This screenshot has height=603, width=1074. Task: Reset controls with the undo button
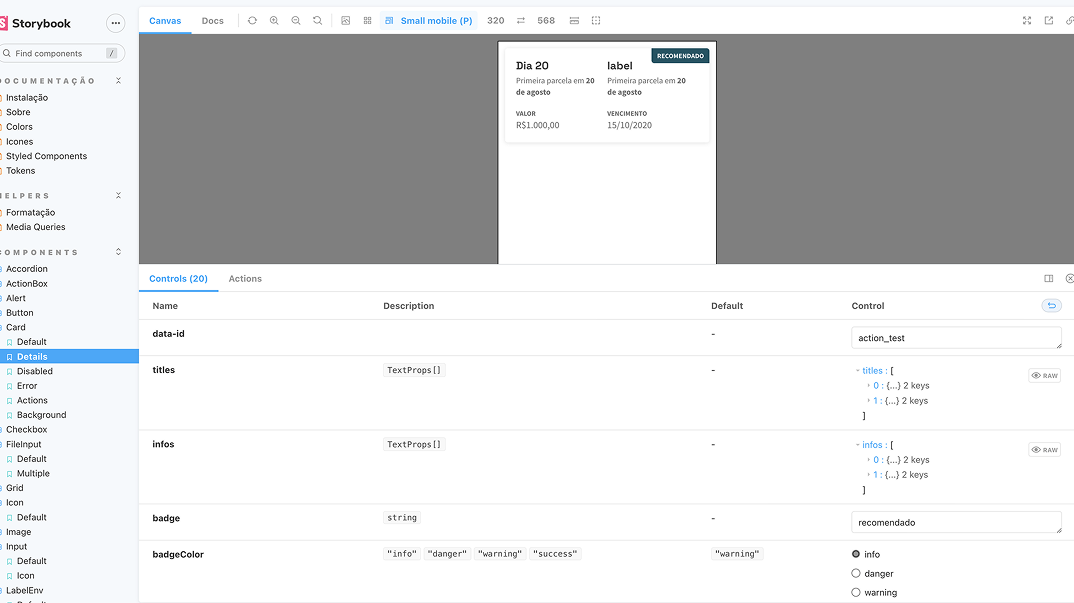point(1051,306)
